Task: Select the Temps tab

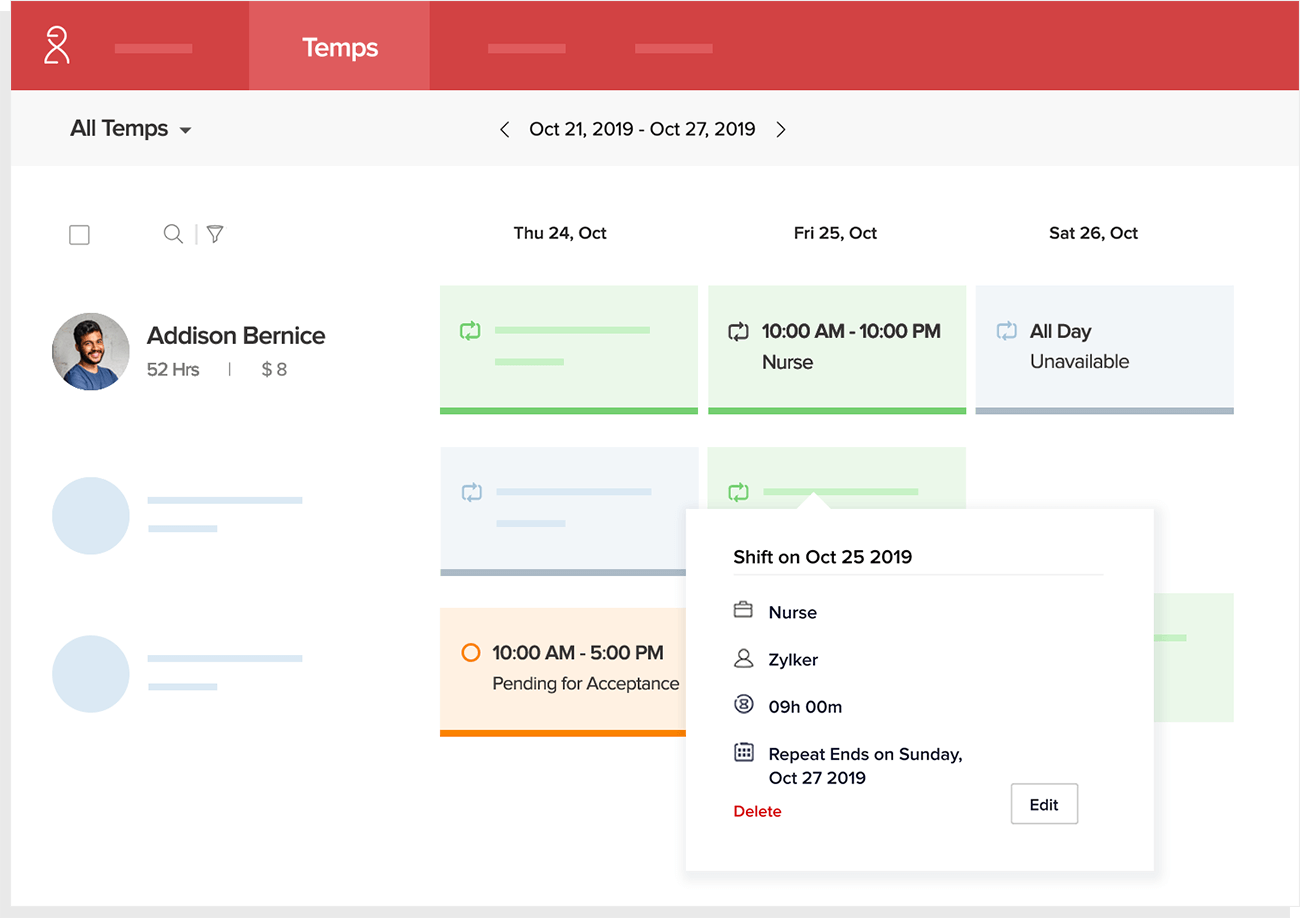Action: (x=340, y=47)
